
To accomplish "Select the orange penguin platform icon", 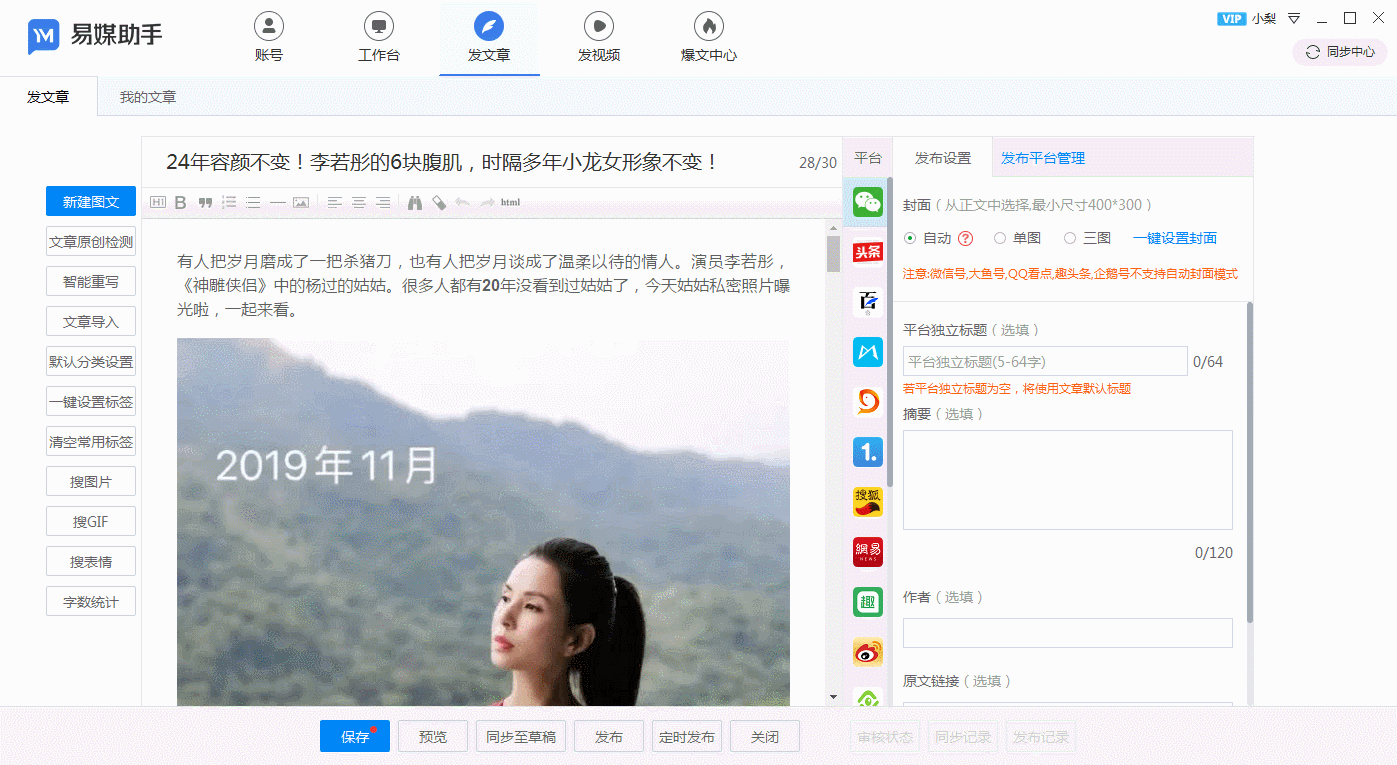I will pyautogui.click(x=868, y=401).
